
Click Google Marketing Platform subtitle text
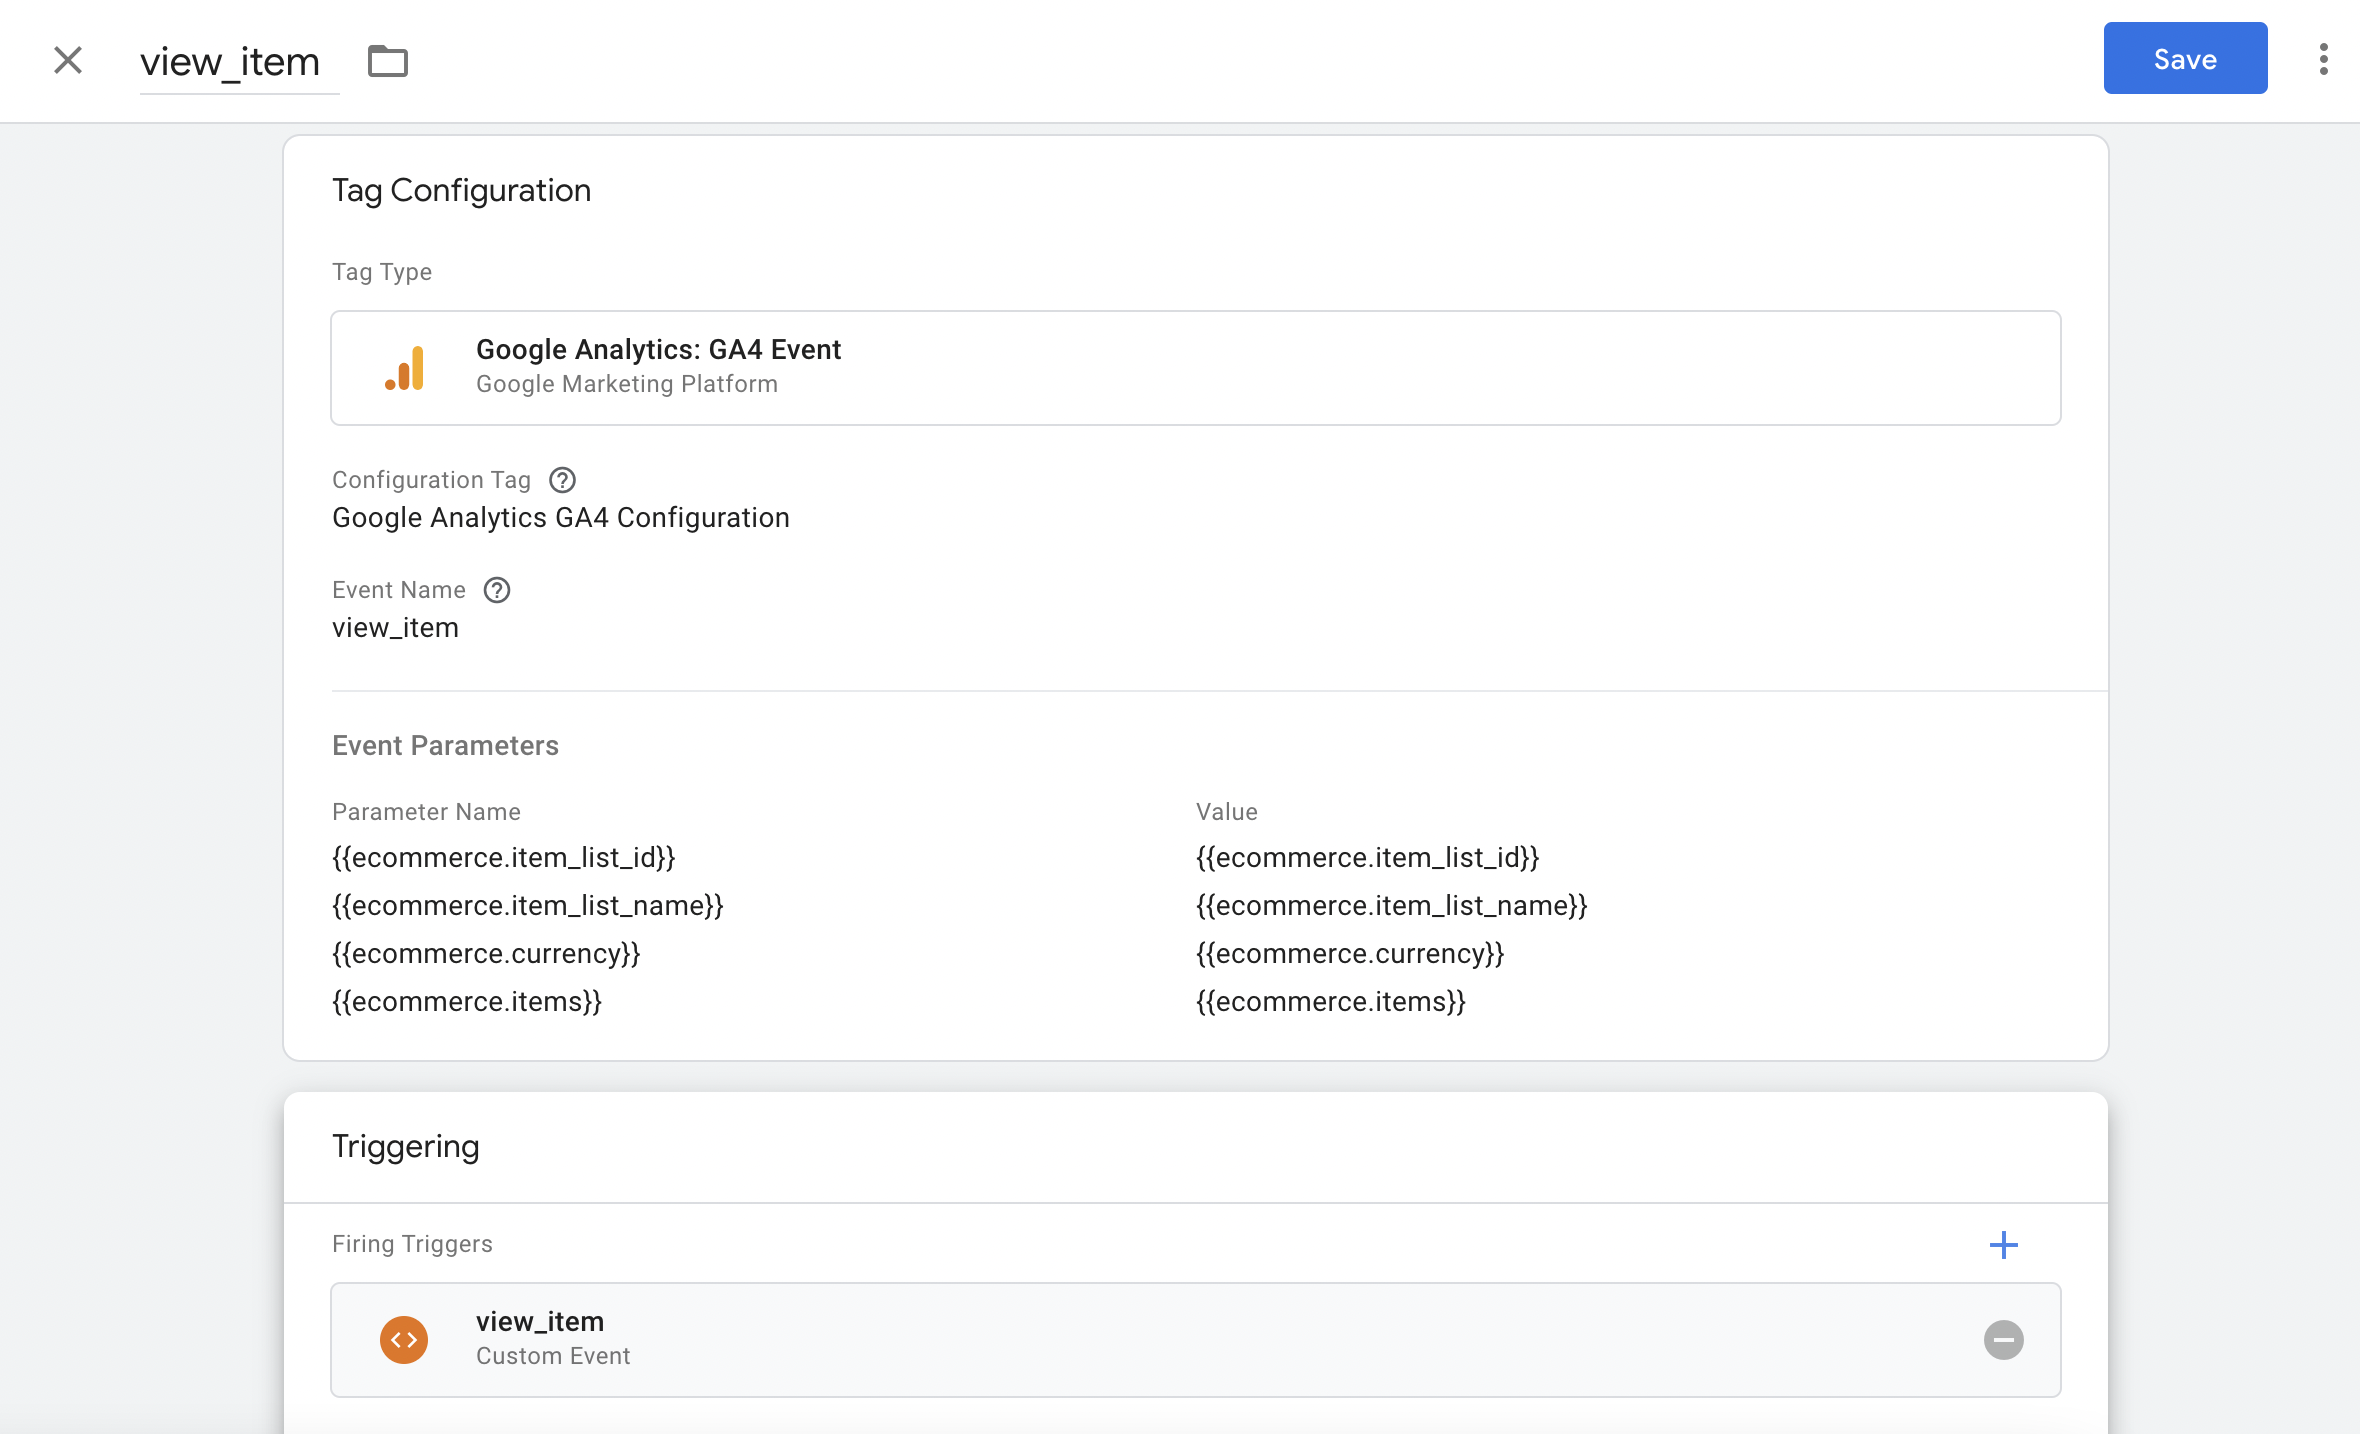(627, 384)
